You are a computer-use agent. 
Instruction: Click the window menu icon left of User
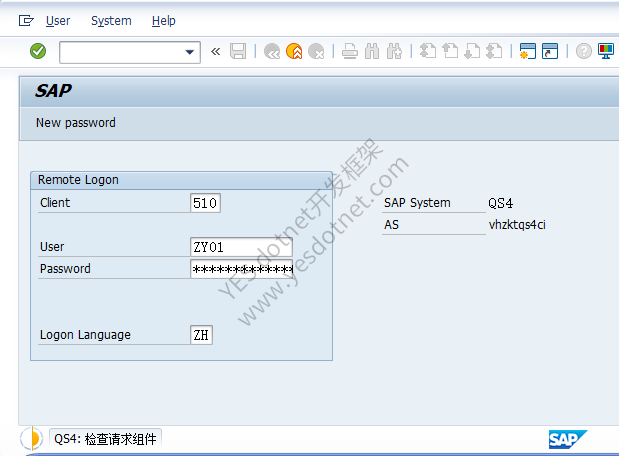pos(26,20)
